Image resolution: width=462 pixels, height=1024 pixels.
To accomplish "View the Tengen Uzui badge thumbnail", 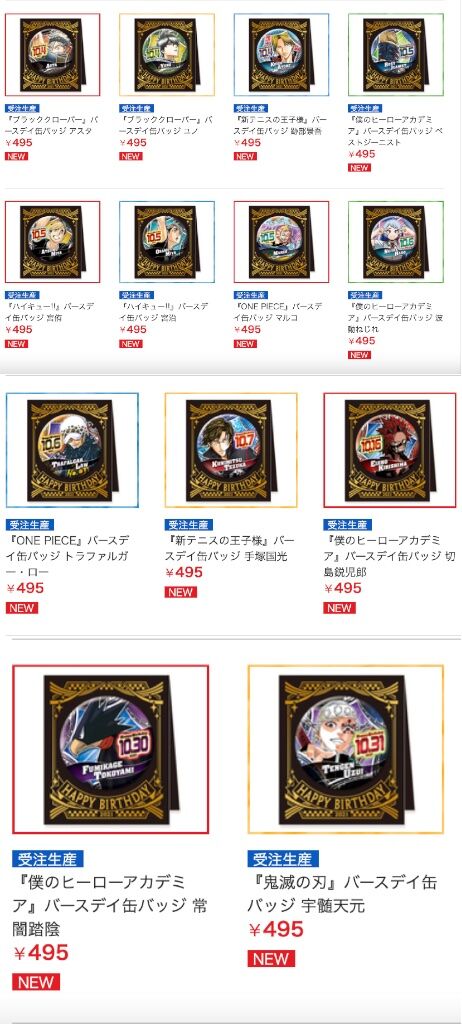I will coord(346,749).
